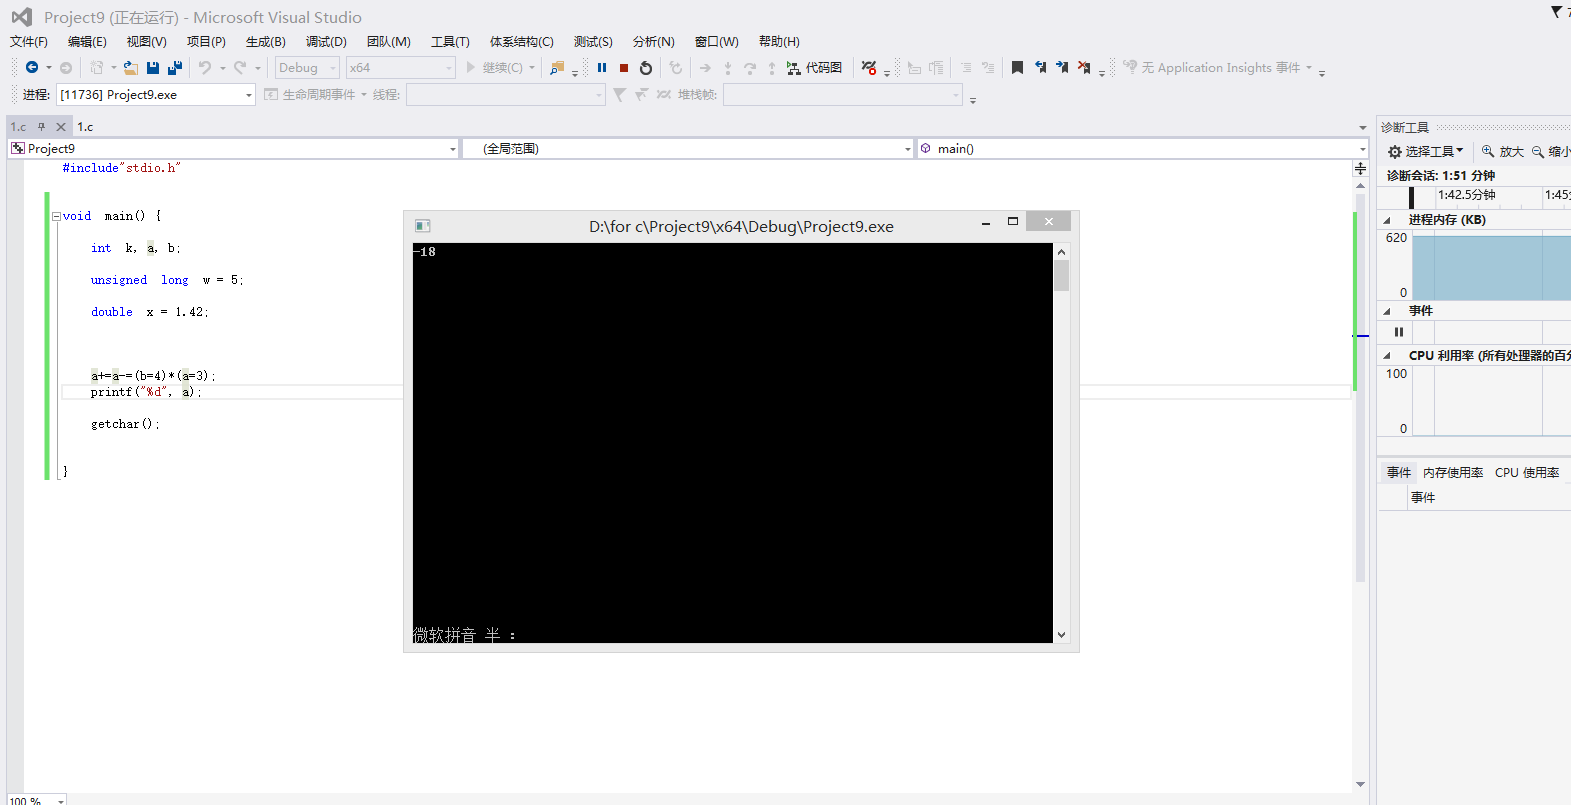Open the active documents list arrow

(x=1362, y=128)
